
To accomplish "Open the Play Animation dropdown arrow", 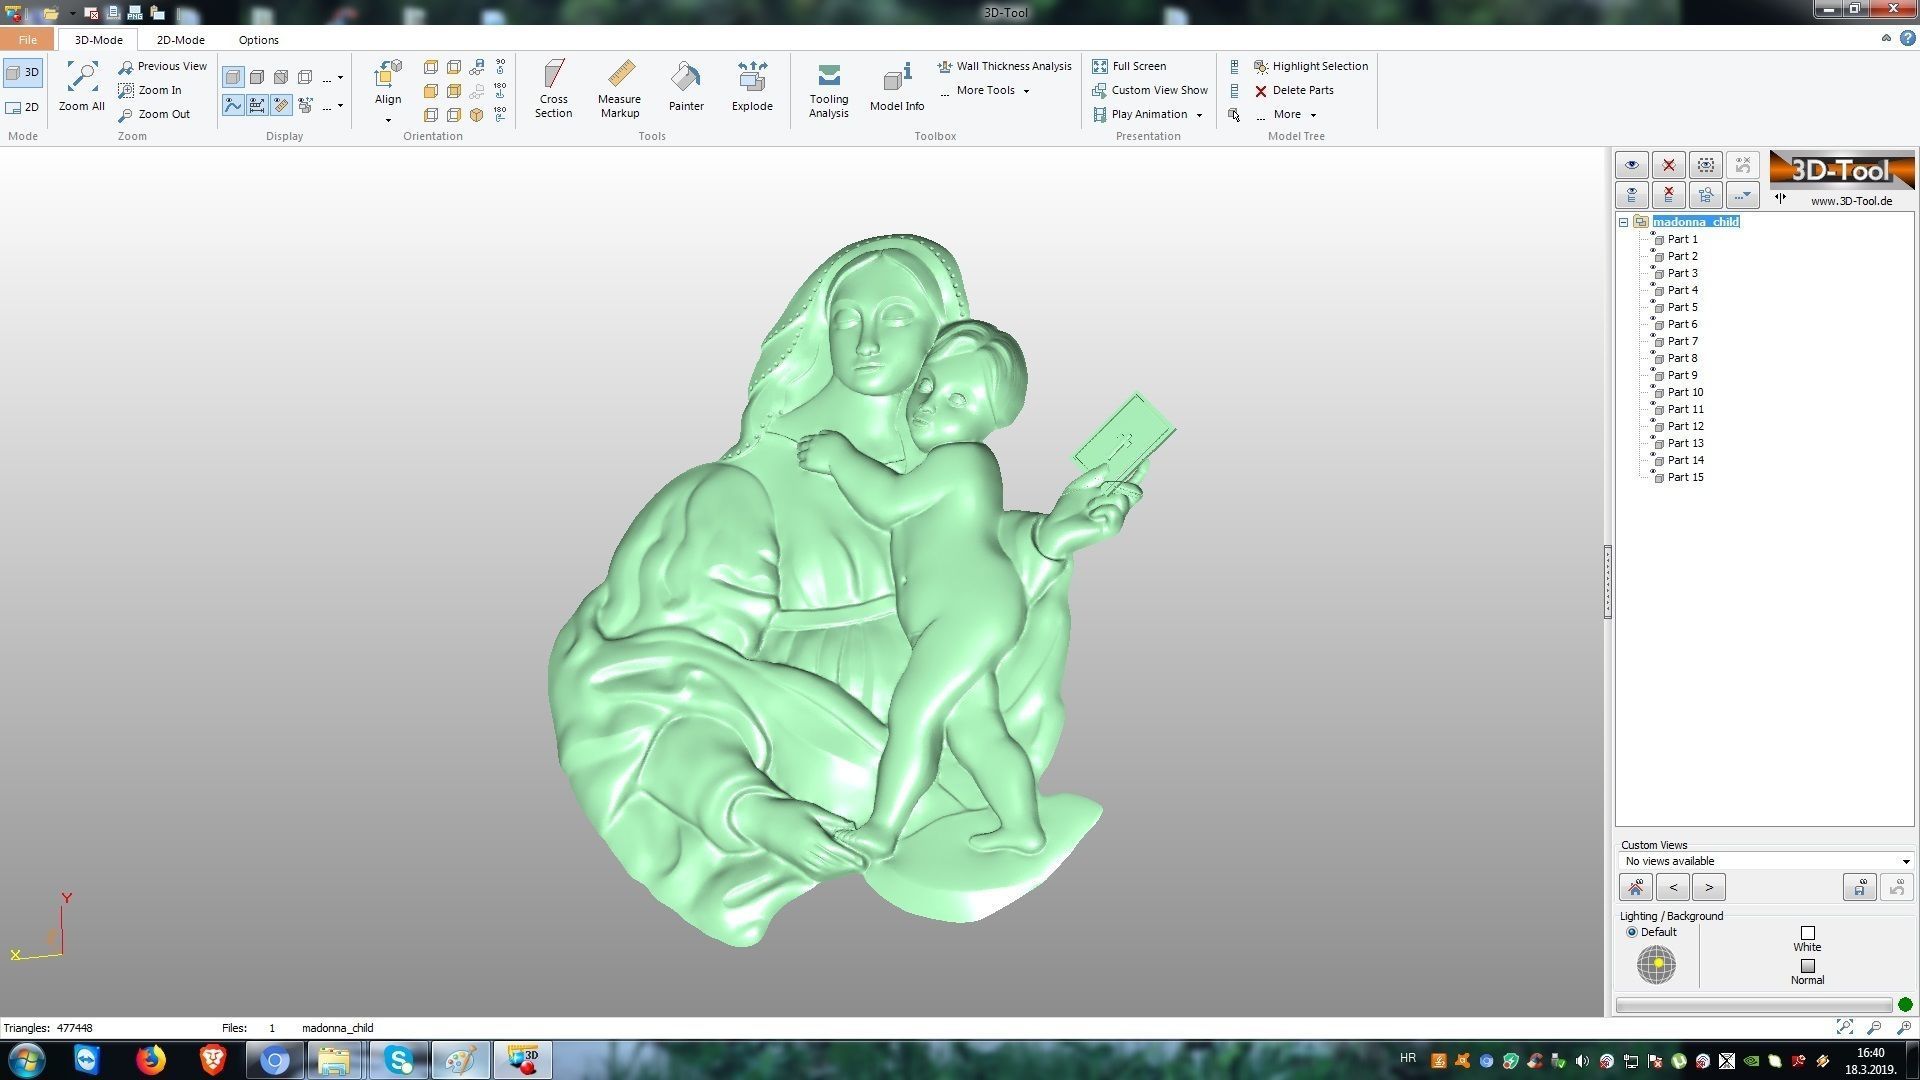I will (x=1199, y=115).
